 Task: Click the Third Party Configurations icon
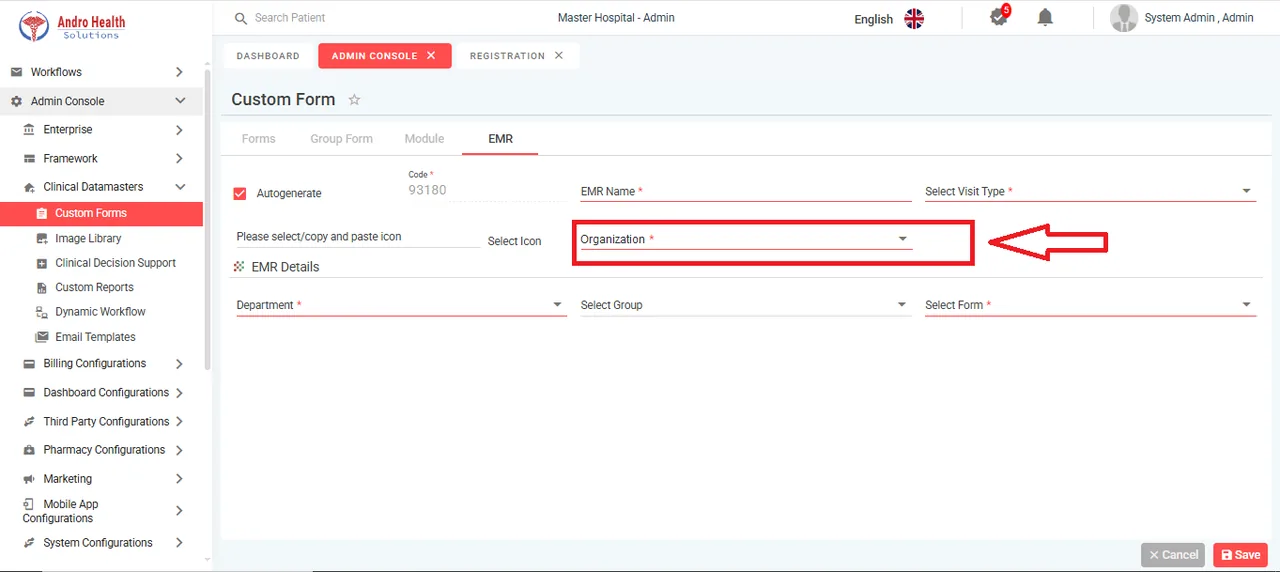pos(29,422)
